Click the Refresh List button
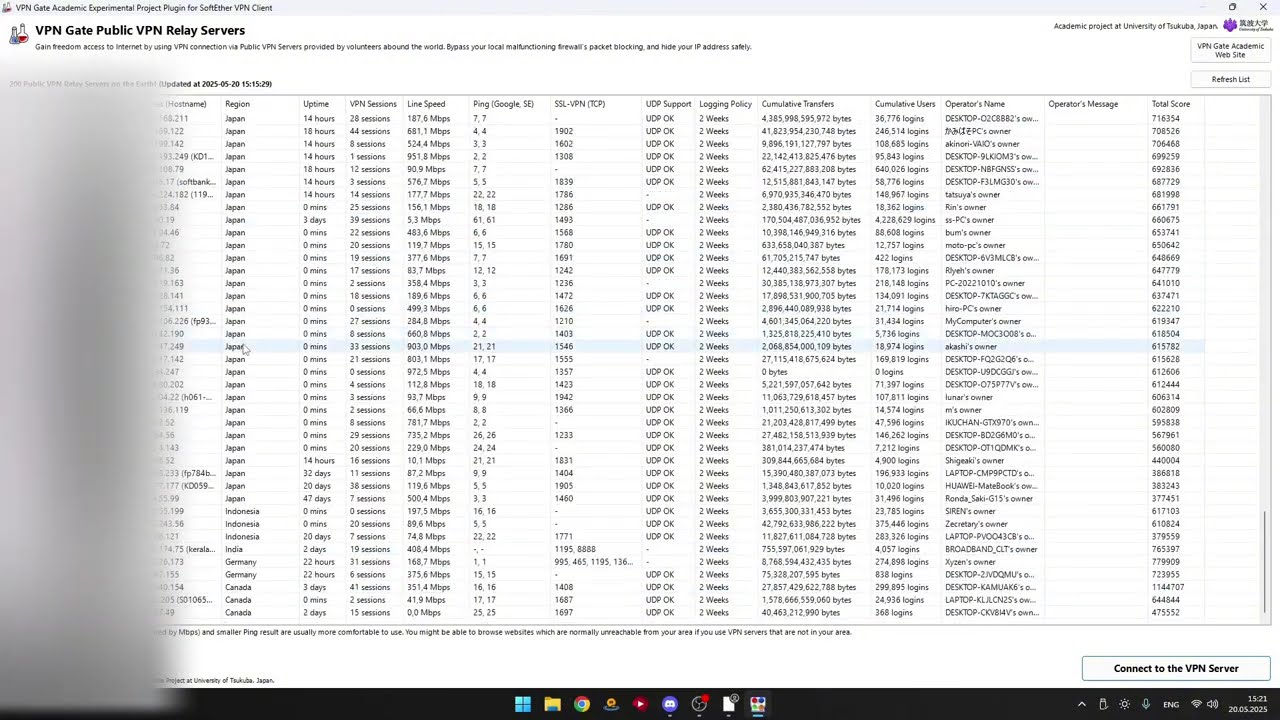Image resolution: width=1280 pixels, height=720 pixels. pos(1230,79)
